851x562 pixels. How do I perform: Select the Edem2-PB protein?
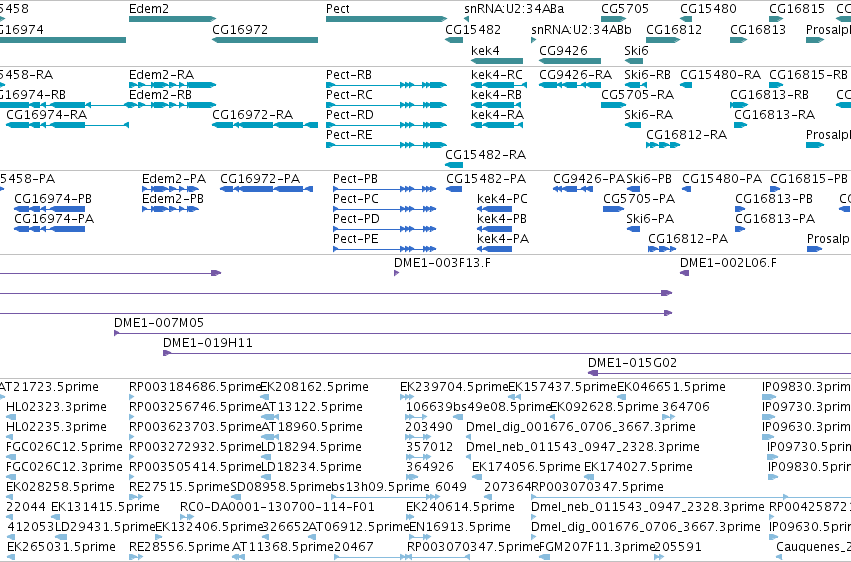170,209
